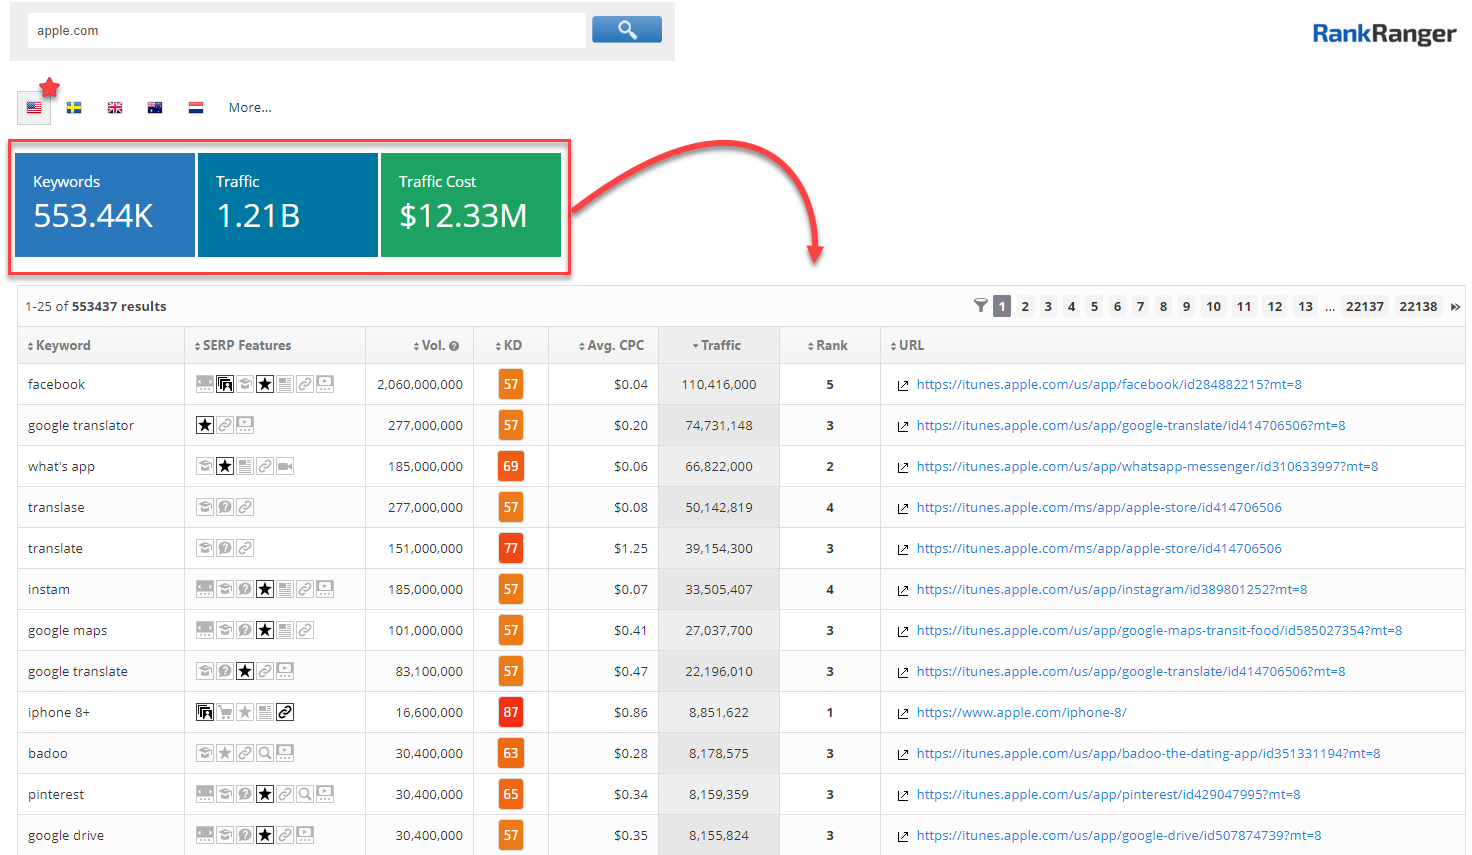Click next pages double-arrow

1455,307
